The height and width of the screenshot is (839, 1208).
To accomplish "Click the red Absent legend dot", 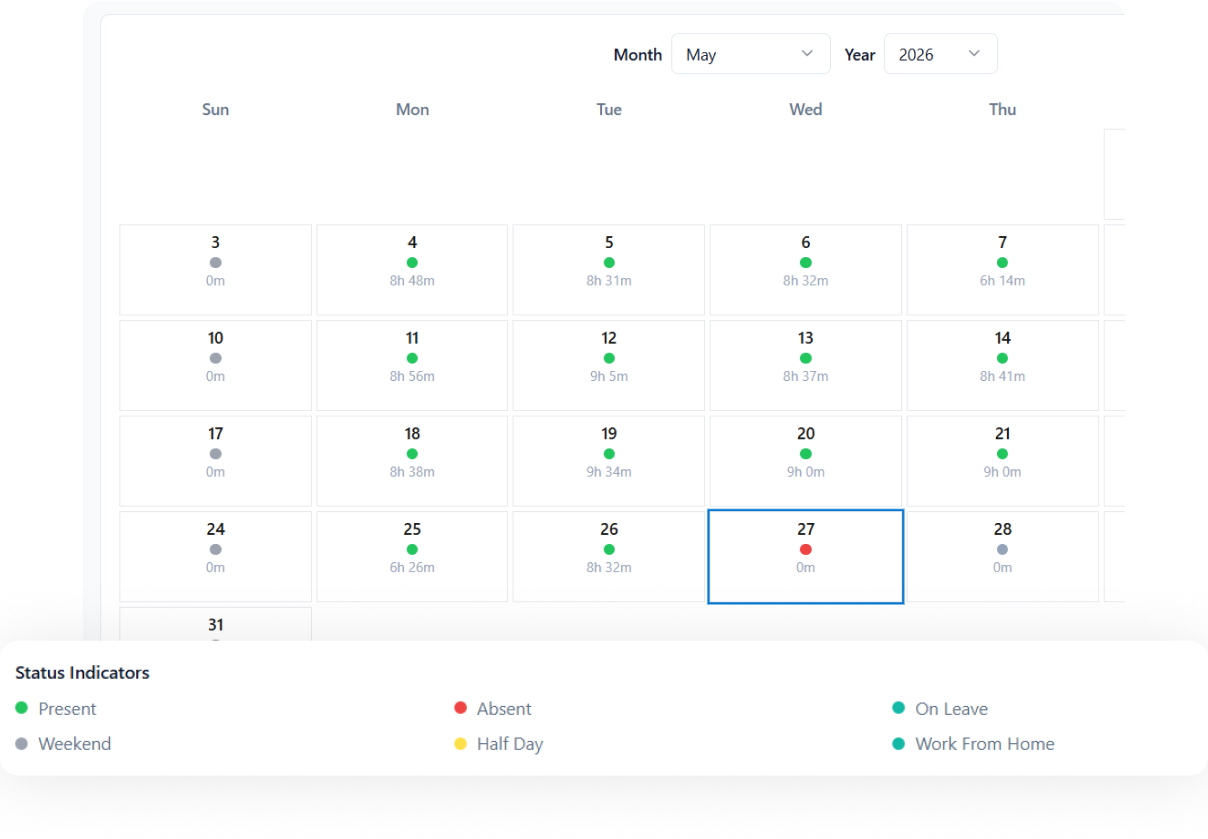I will click(x=460, y=708).
